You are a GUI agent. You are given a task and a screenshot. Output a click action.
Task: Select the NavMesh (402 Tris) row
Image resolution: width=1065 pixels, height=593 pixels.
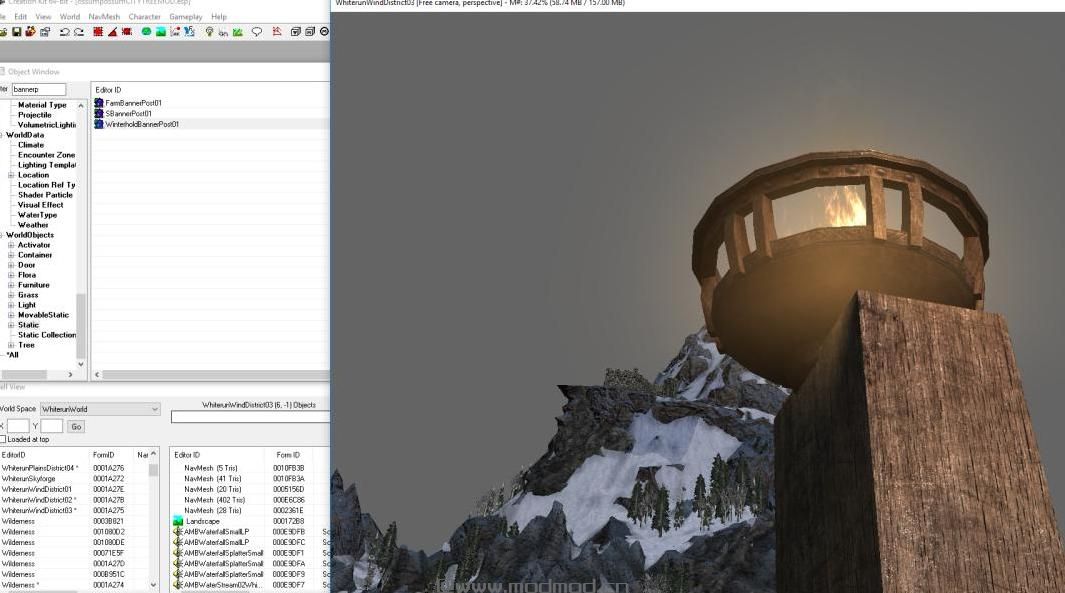click(x=250, y=500)
